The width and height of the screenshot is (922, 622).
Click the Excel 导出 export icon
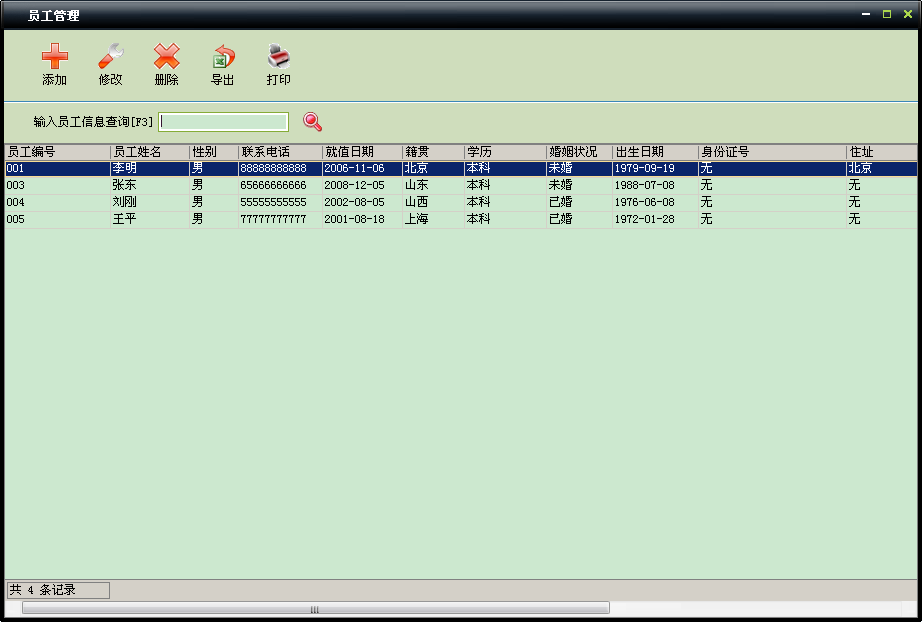coord(223,57)
